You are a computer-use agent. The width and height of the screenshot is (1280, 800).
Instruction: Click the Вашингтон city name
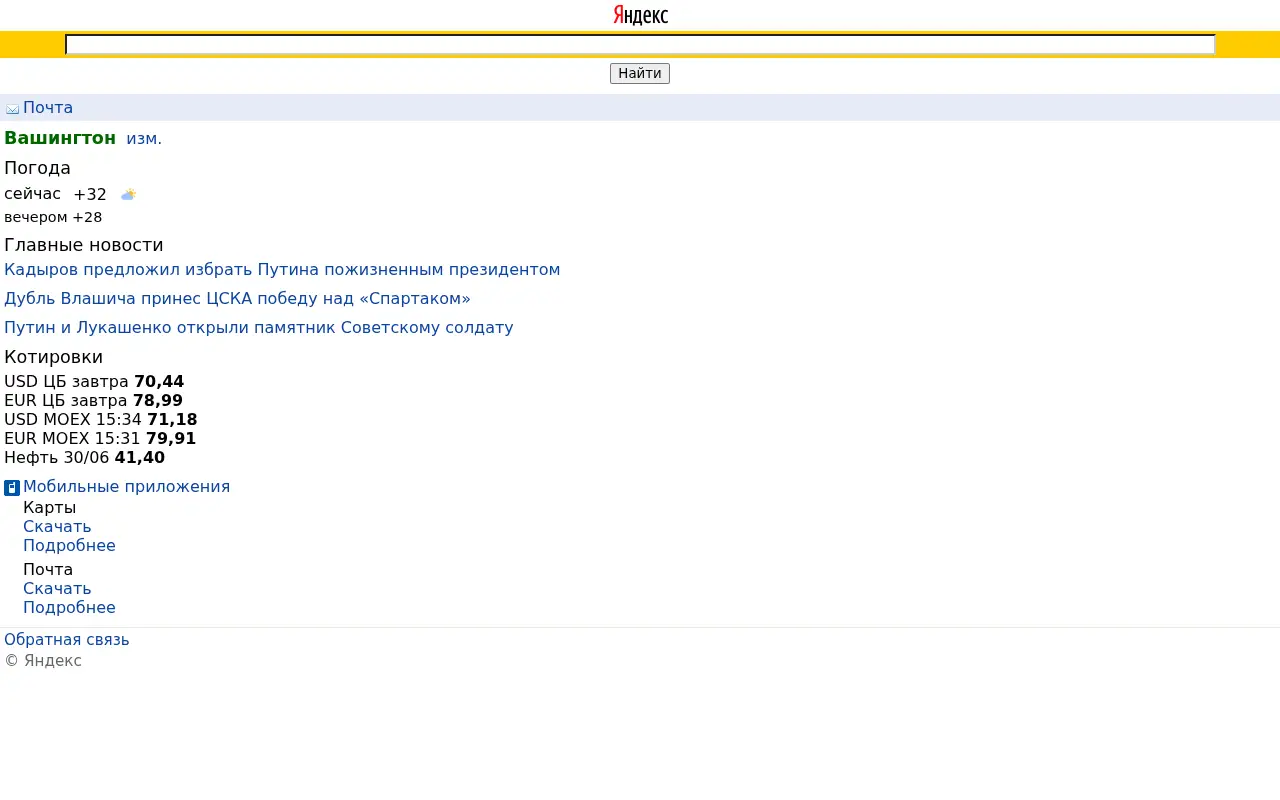point(60,138)
